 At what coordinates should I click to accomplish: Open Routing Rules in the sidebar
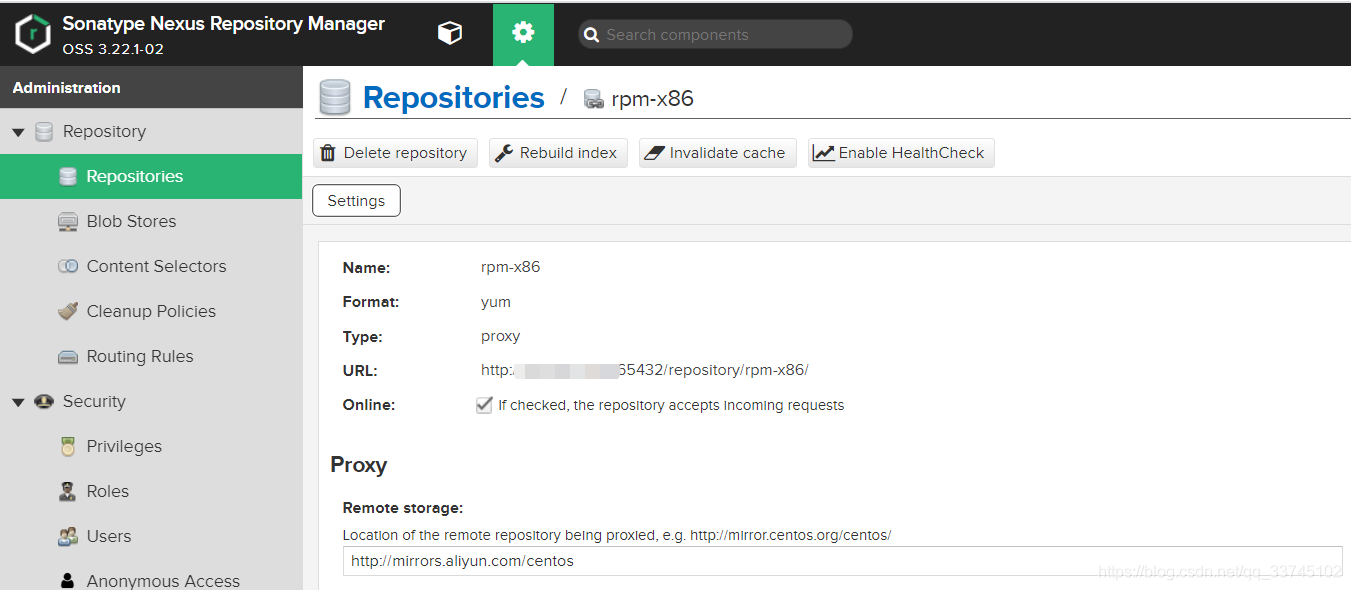(151, 357)
